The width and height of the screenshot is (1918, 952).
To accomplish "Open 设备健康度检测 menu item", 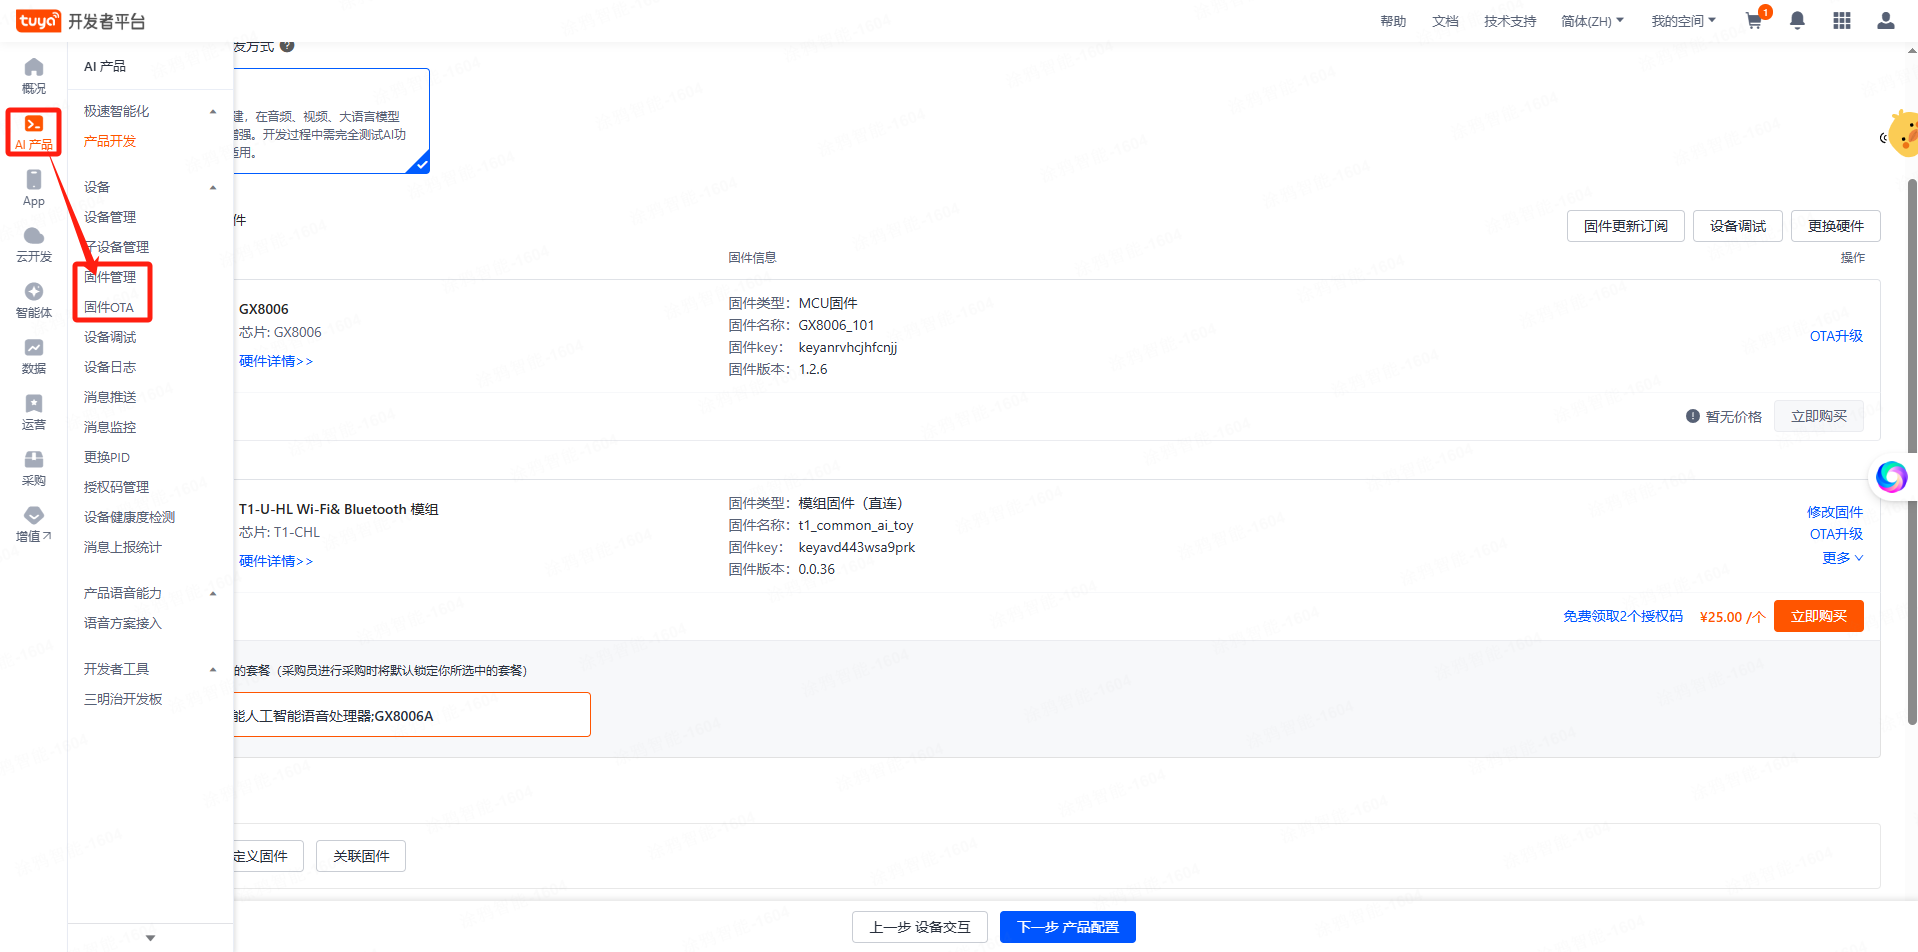I will [x=129, y=517].
